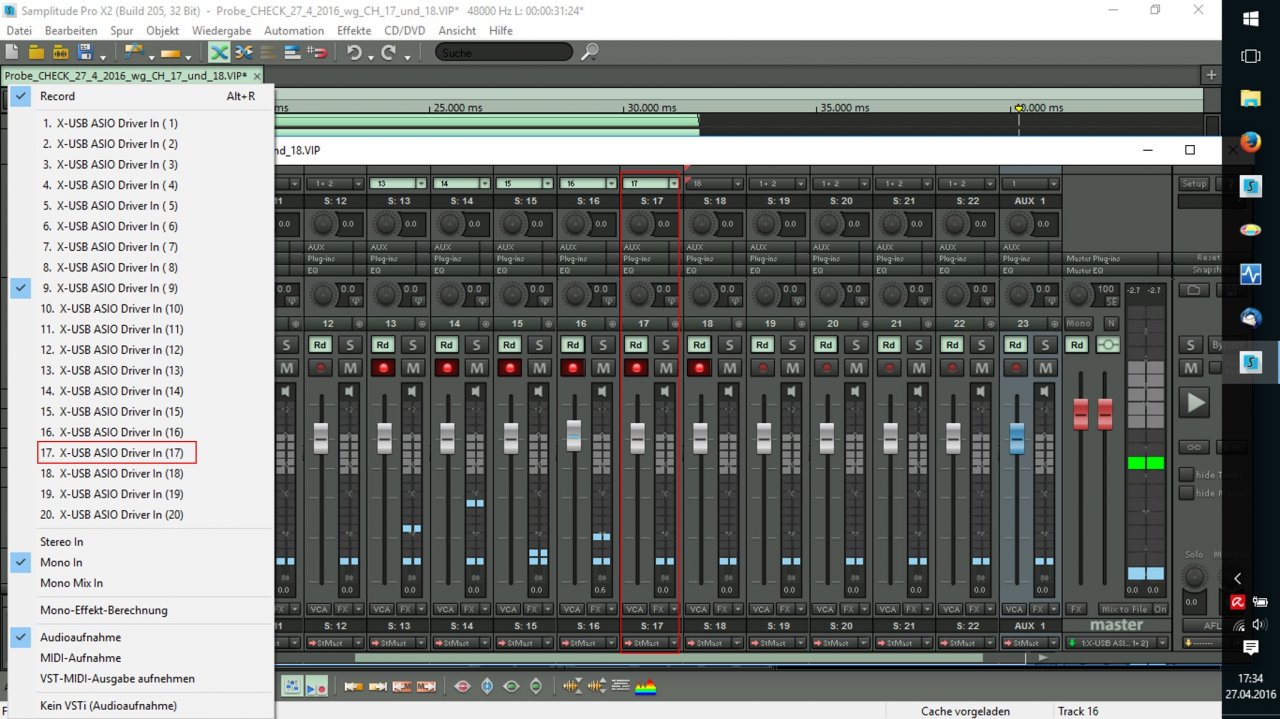Mute channel 15 with M button
The height and width of the screenshot is (719, 1280).
pos(540,368)
